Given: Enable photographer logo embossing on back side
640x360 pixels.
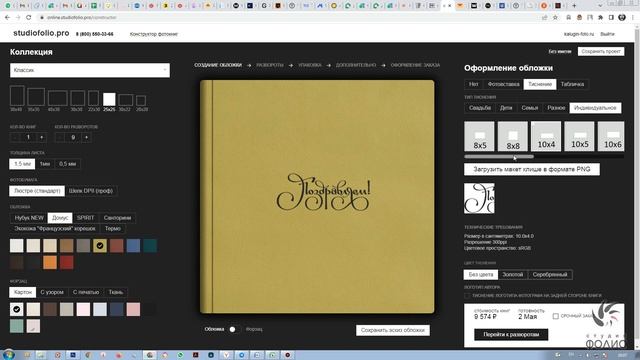Looking at the screenshot, I should point(467,295).
